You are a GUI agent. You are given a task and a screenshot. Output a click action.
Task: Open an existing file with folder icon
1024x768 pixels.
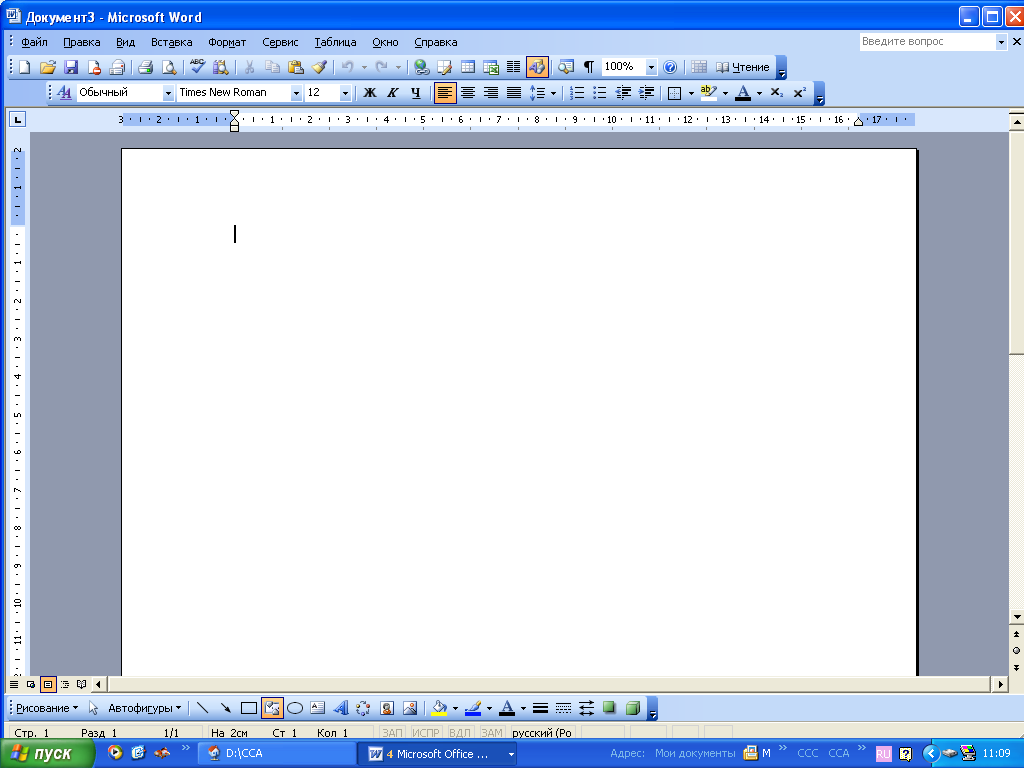[48, 67]
